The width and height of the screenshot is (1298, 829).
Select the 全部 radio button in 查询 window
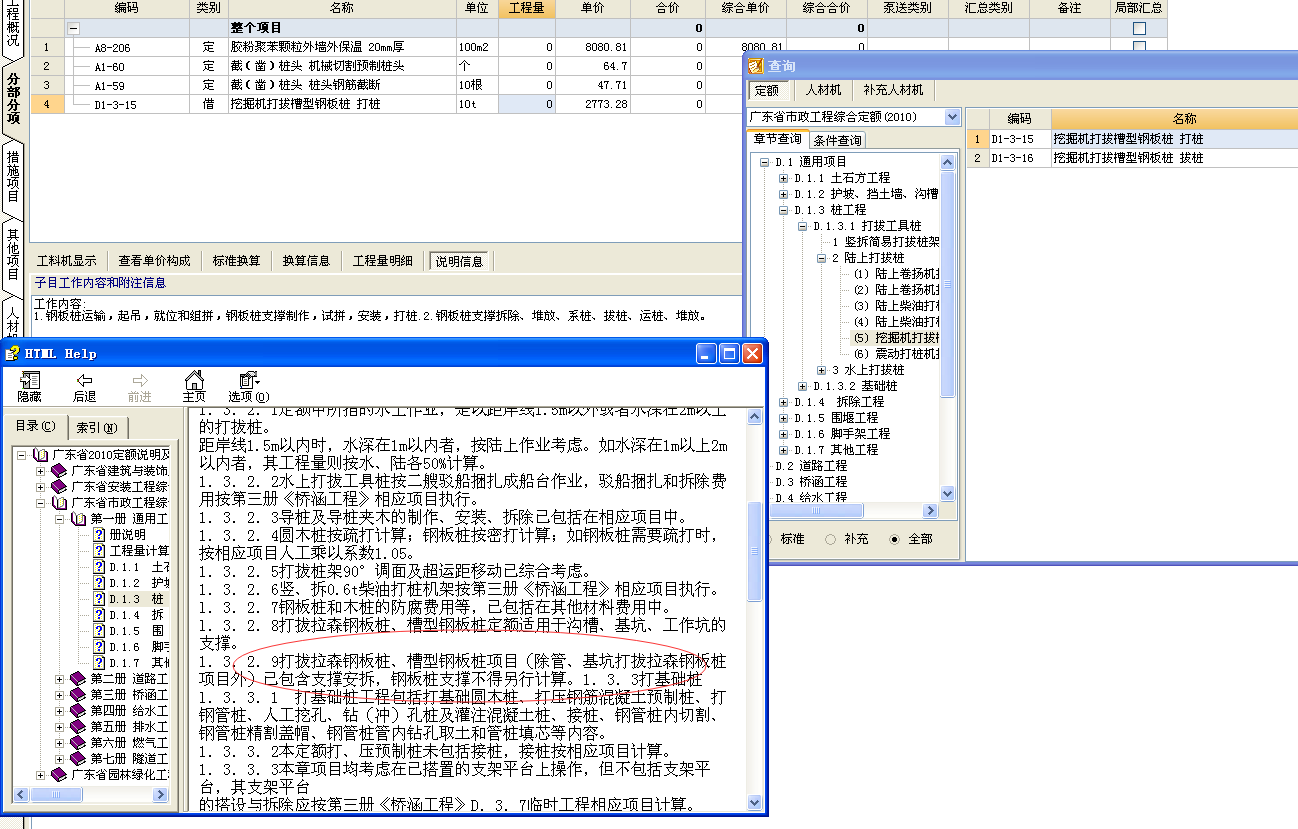pyautogui.click(x=895, y=539)
